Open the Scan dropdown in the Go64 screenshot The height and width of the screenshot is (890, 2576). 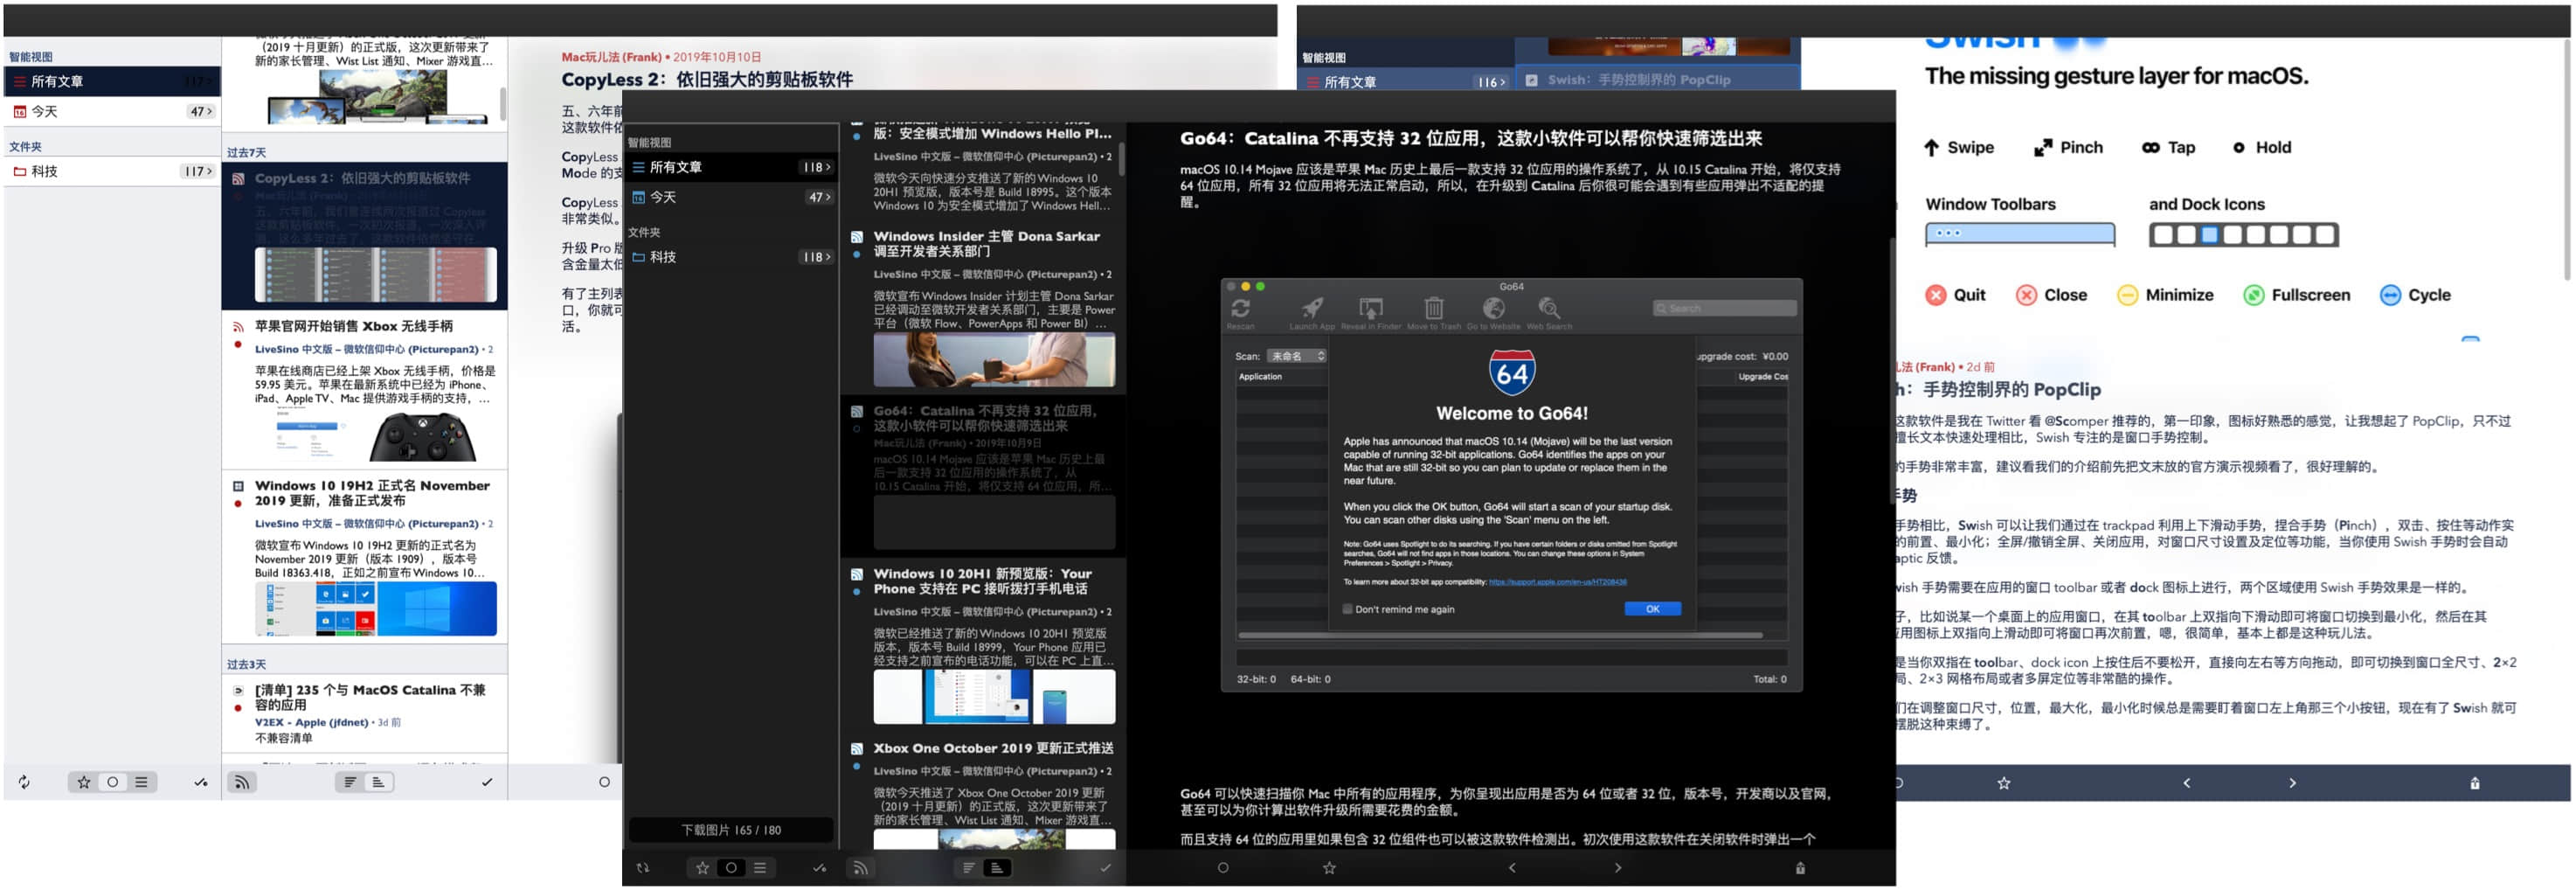click(x=1296, y=356)
